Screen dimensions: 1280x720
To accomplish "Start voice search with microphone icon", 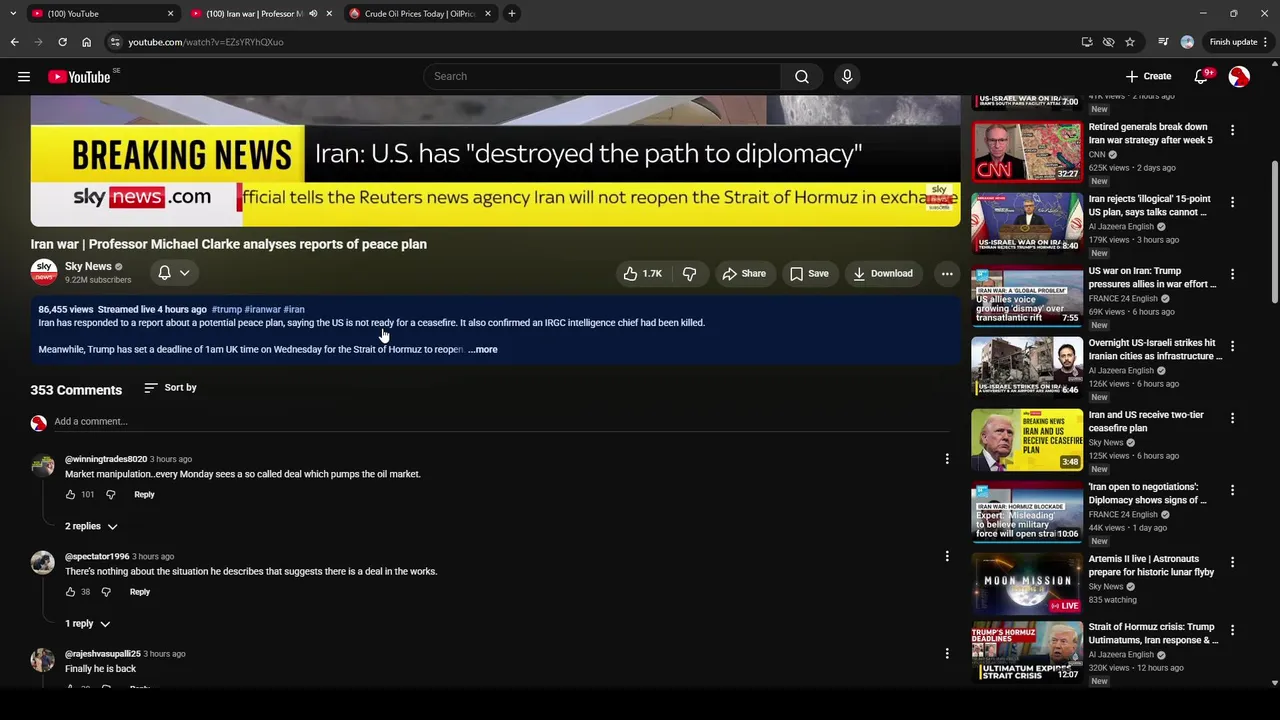I will [847, 76].
